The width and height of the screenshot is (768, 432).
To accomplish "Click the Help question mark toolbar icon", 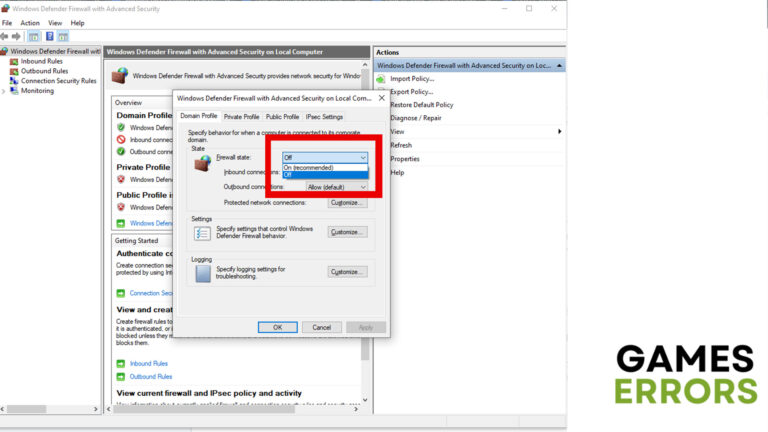I will pyautogui.click(x=49, y=36).
